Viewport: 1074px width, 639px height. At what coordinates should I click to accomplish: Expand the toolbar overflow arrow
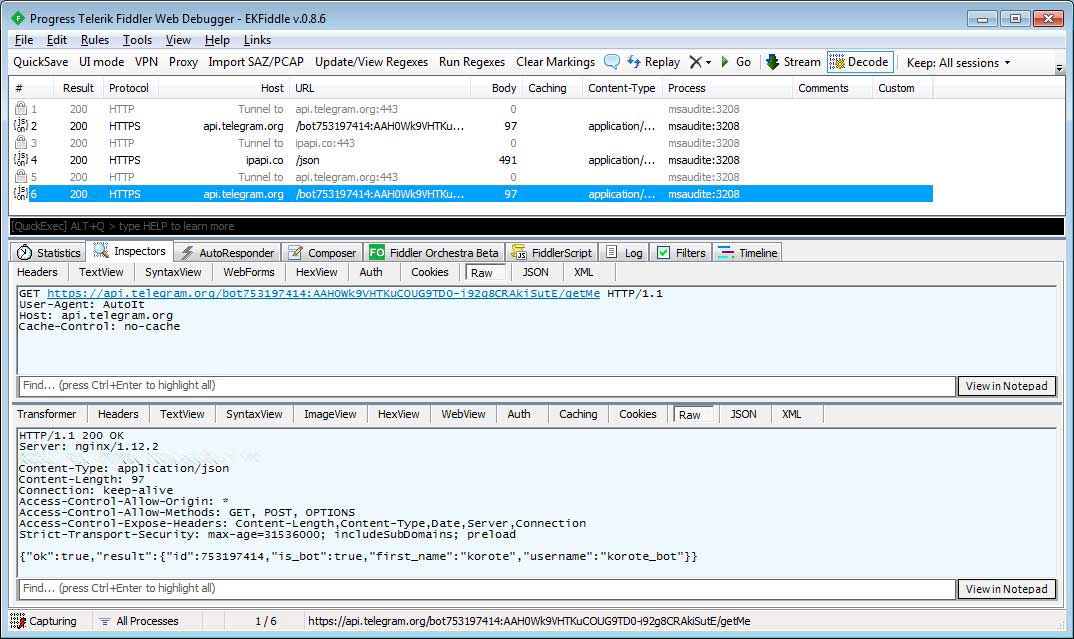(1059, 68)
